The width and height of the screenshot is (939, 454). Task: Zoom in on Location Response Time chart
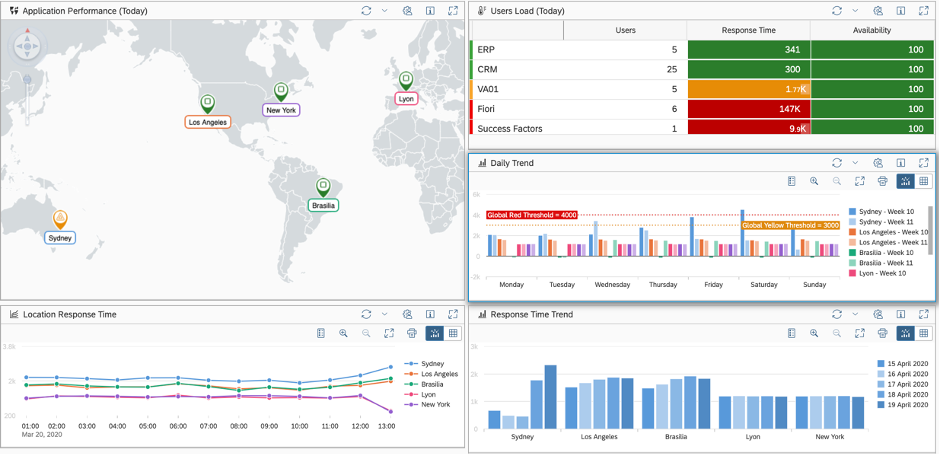click(343, 333)
